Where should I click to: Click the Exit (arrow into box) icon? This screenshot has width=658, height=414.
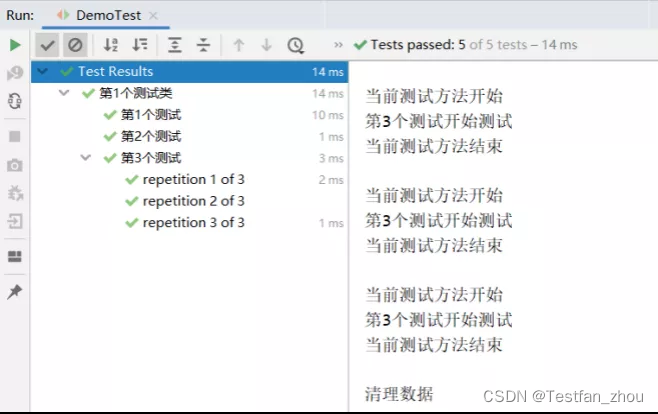pyautogui.click(x=15, y=221)
